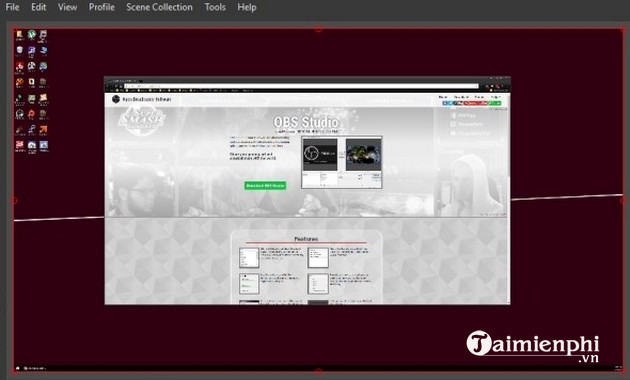Viewport: 630px width, 380px height.
Task: Open the View menu
Action: click(67, 7)
